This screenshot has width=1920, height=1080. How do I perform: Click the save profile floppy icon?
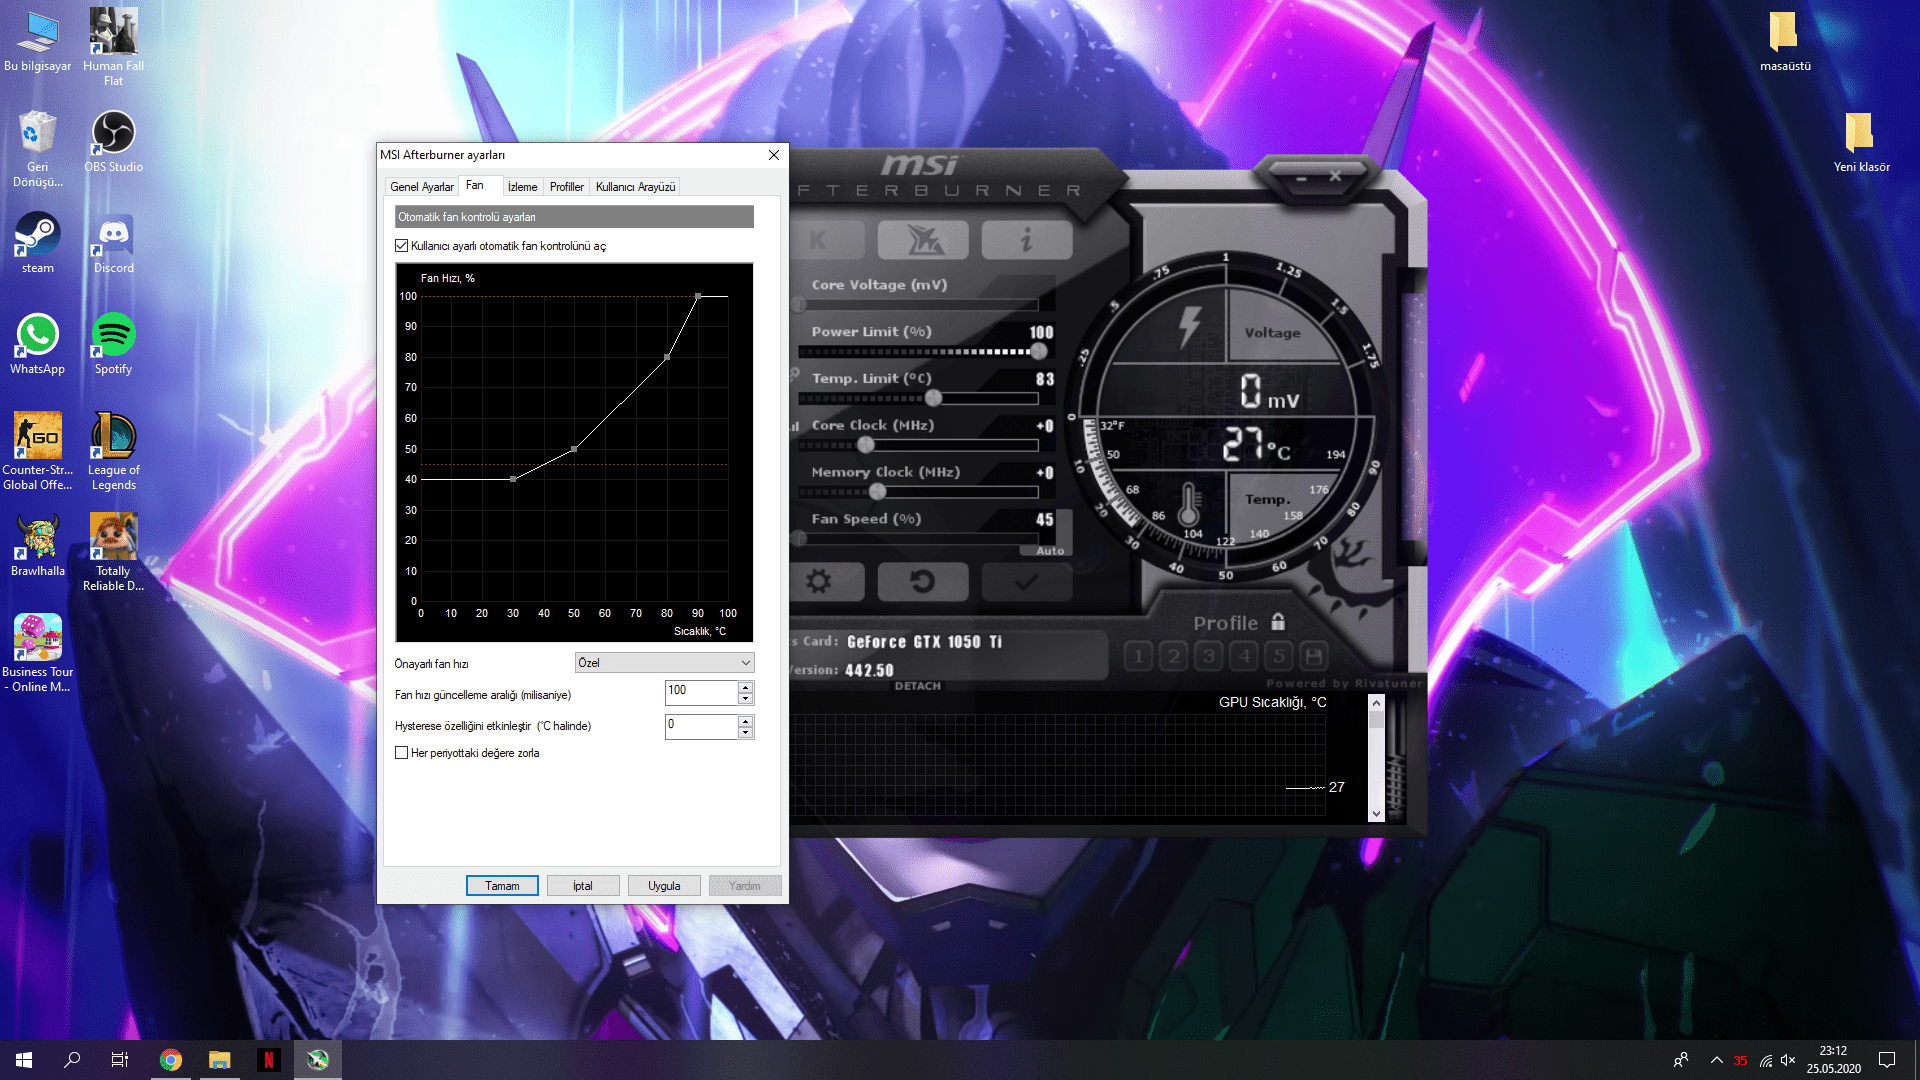[x=1314, y=656]
